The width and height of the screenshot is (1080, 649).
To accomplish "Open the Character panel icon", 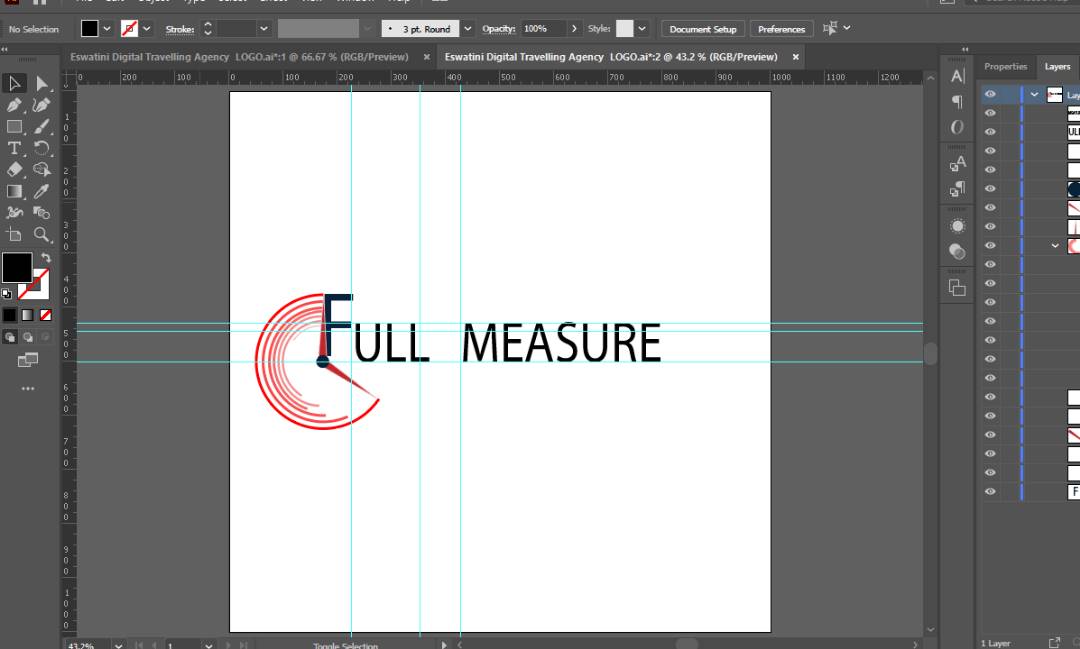I will (x=957, y=76).
